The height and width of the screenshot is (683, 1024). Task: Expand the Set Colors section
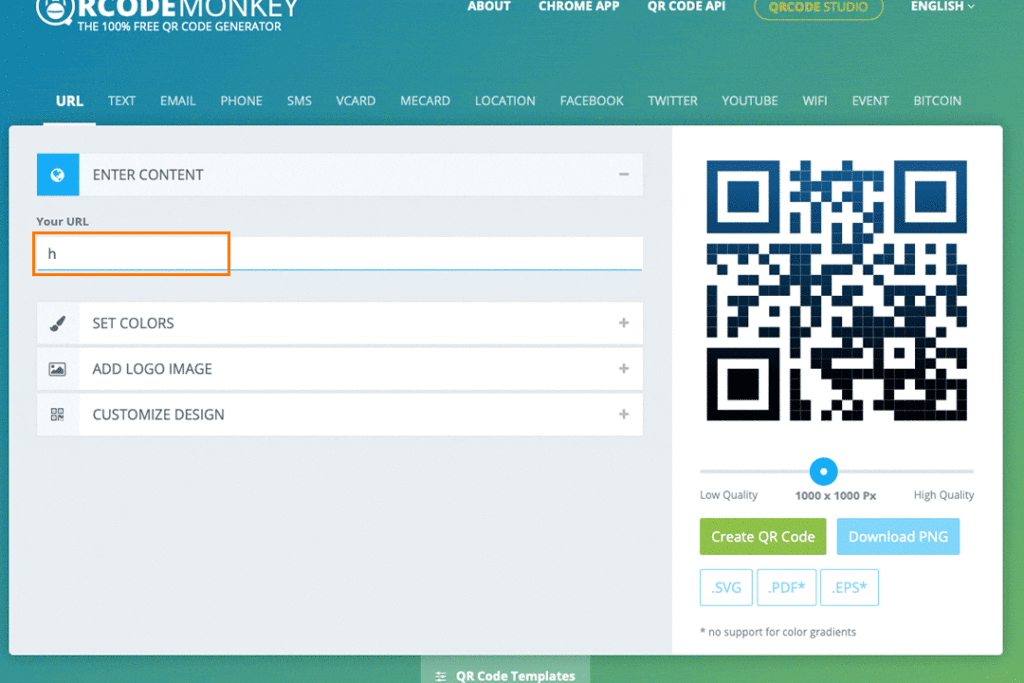pyautogui.click(x=624, y=323)
